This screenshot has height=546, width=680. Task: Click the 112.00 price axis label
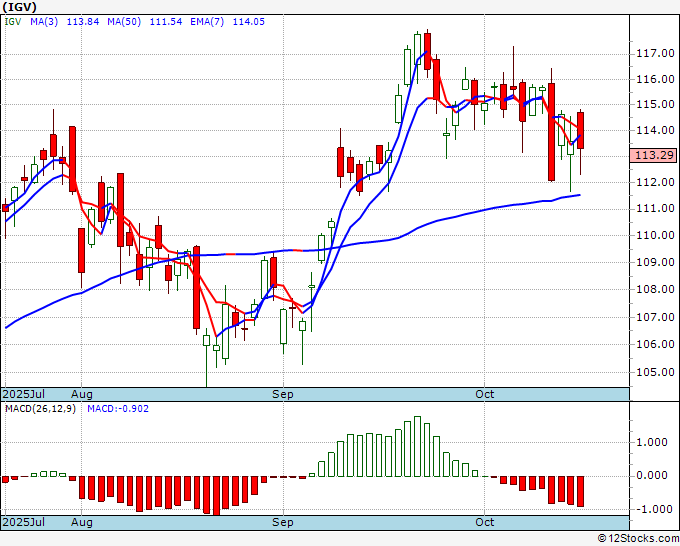tap(655, 183)
